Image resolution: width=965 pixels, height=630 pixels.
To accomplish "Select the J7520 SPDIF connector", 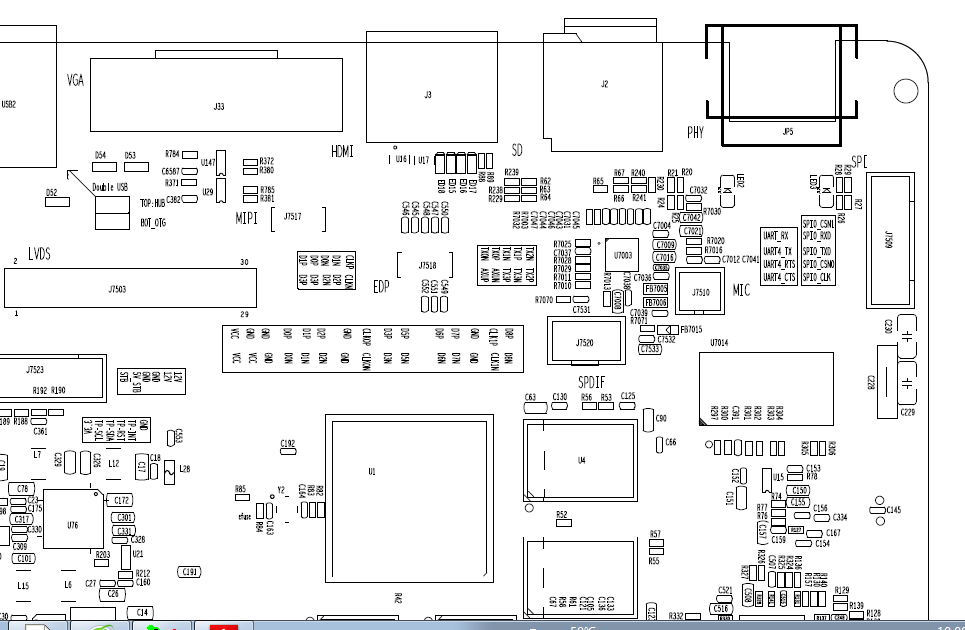I will (586, 342).
